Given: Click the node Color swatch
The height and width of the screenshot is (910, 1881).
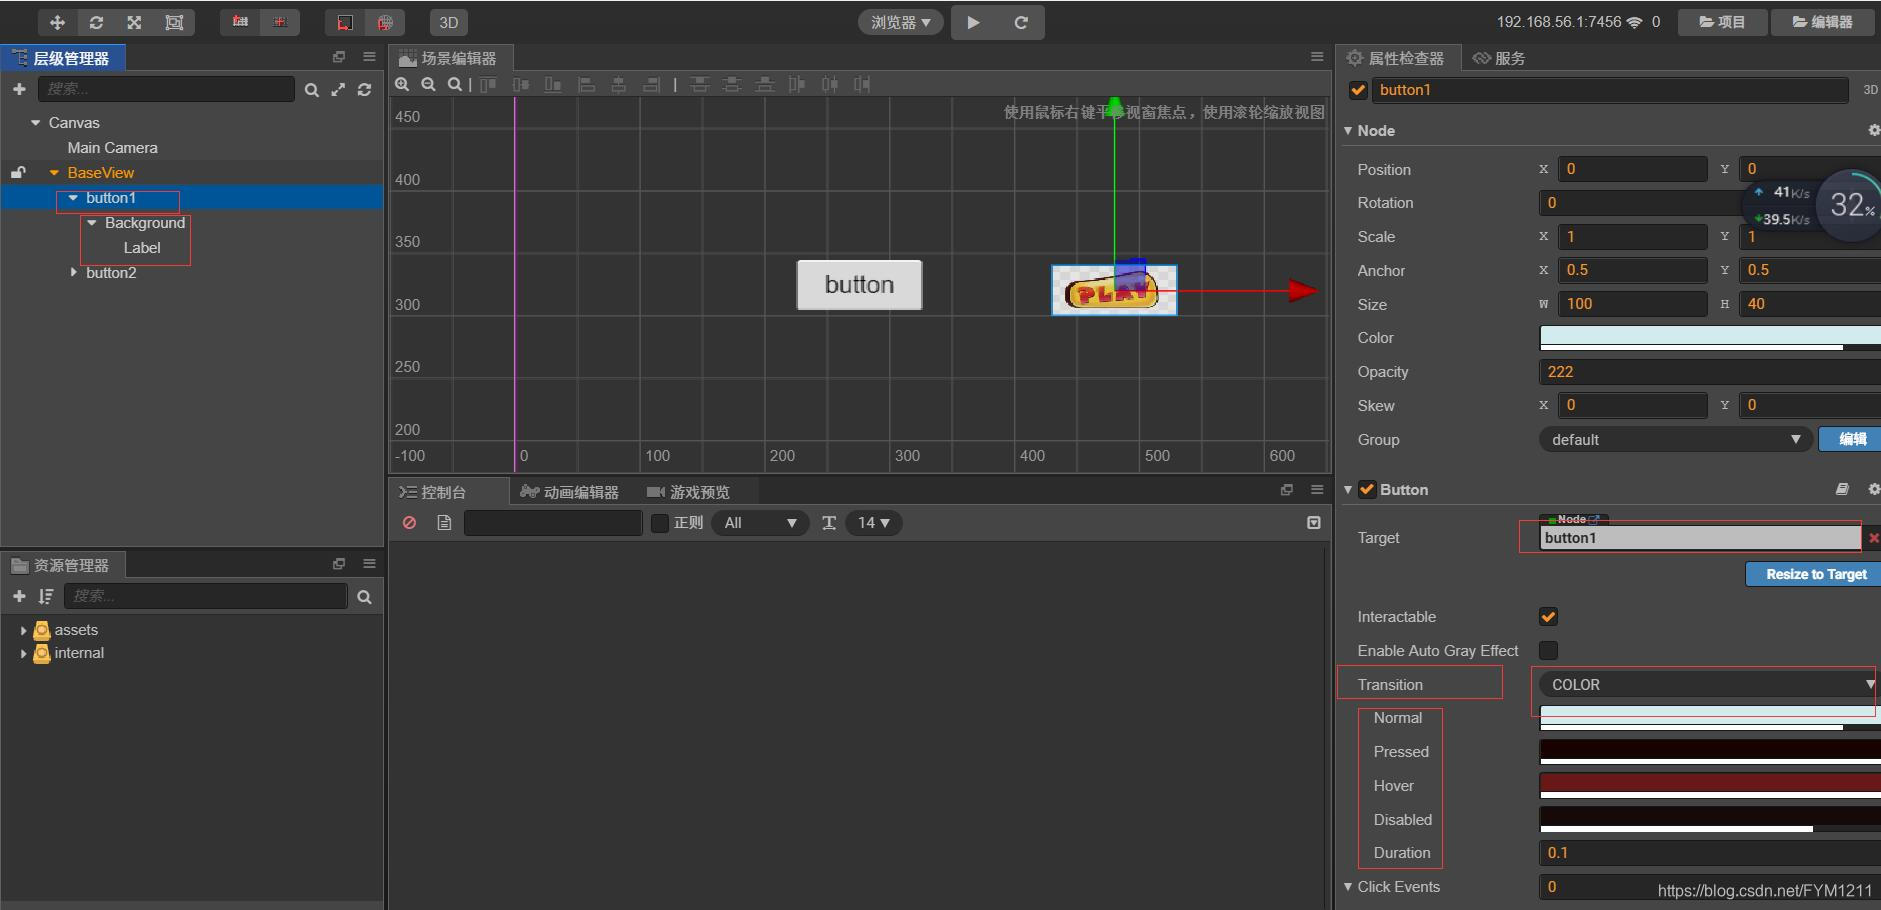Looking at the screenshot, I should coord(1710,338).
